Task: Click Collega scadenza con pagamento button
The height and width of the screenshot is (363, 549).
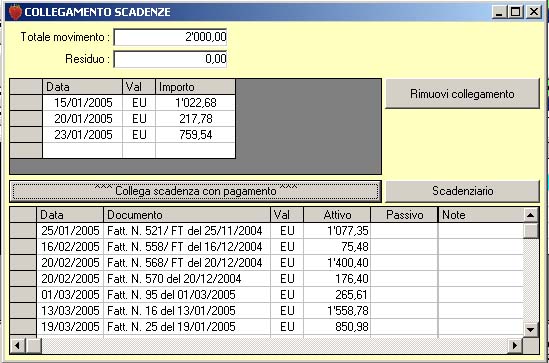Action: pos(195,191)
